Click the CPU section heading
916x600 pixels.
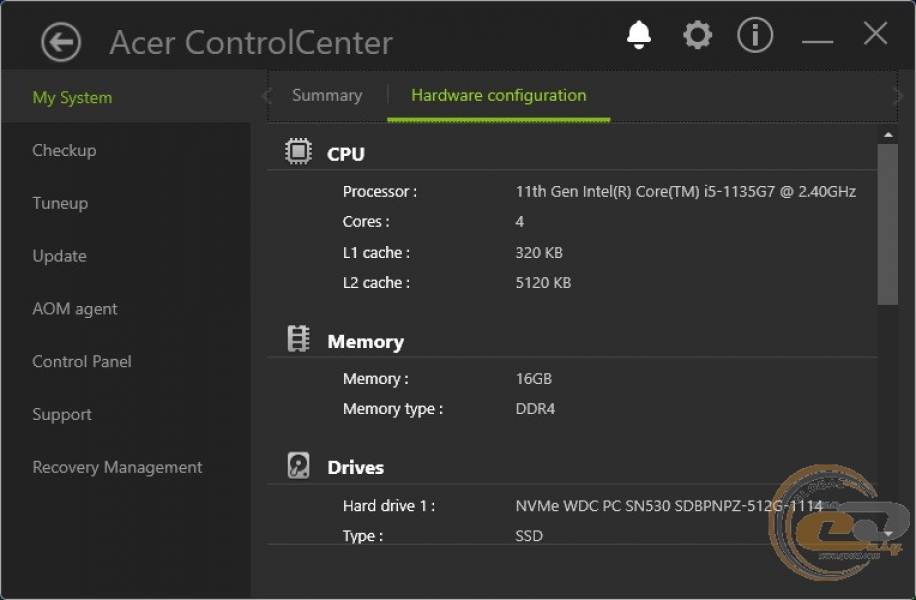pos(346,154)
